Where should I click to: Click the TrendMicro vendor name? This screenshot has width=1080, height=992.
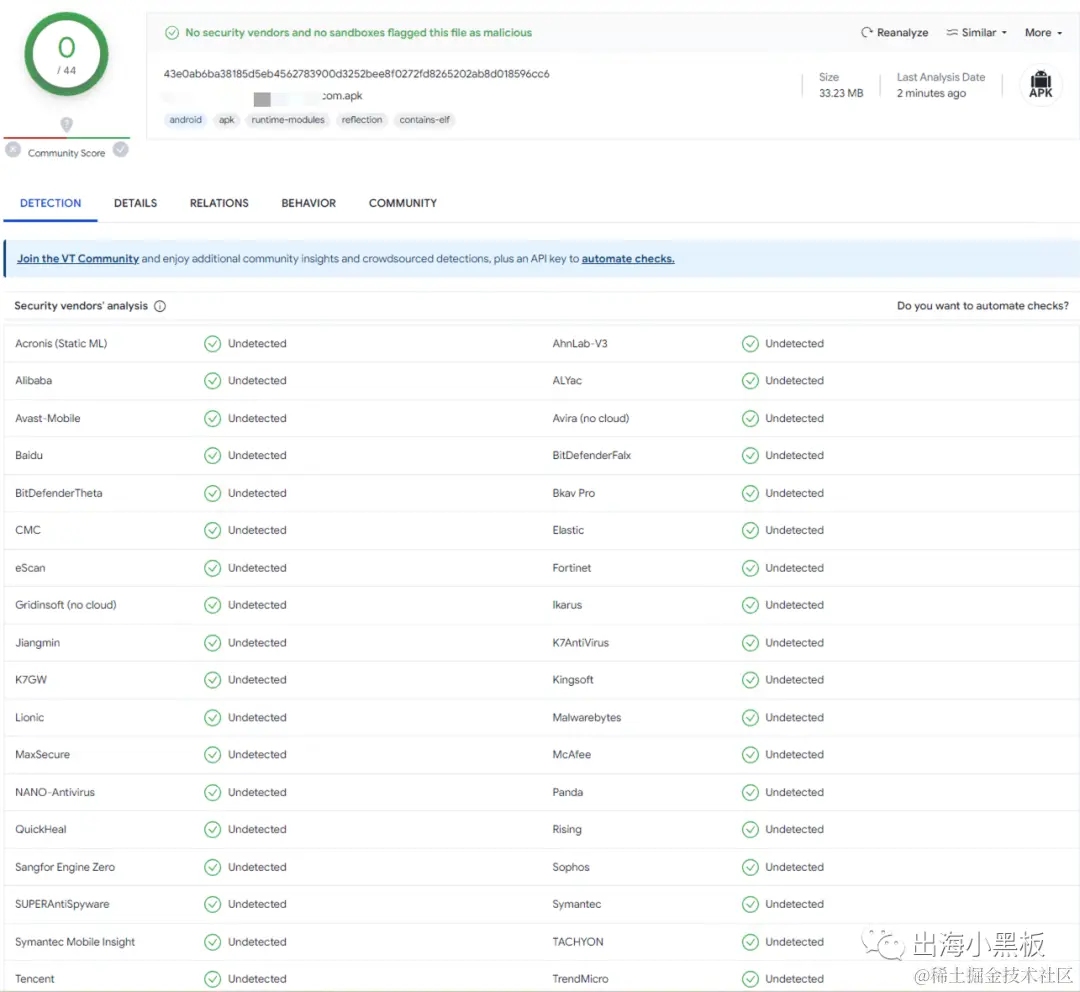pos(580,979)
